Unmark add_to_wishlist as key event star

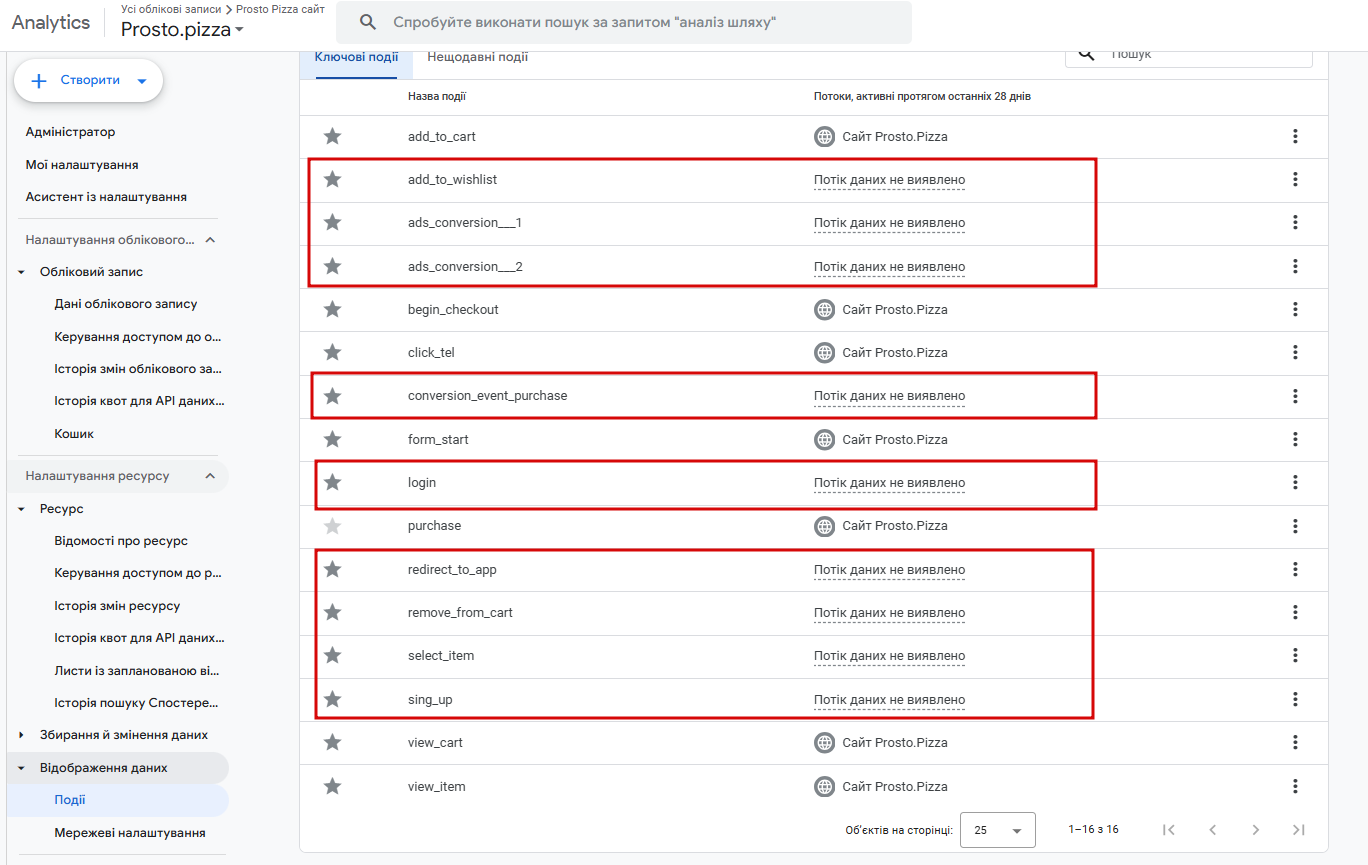pyautogui.click(x=332, y=179)
